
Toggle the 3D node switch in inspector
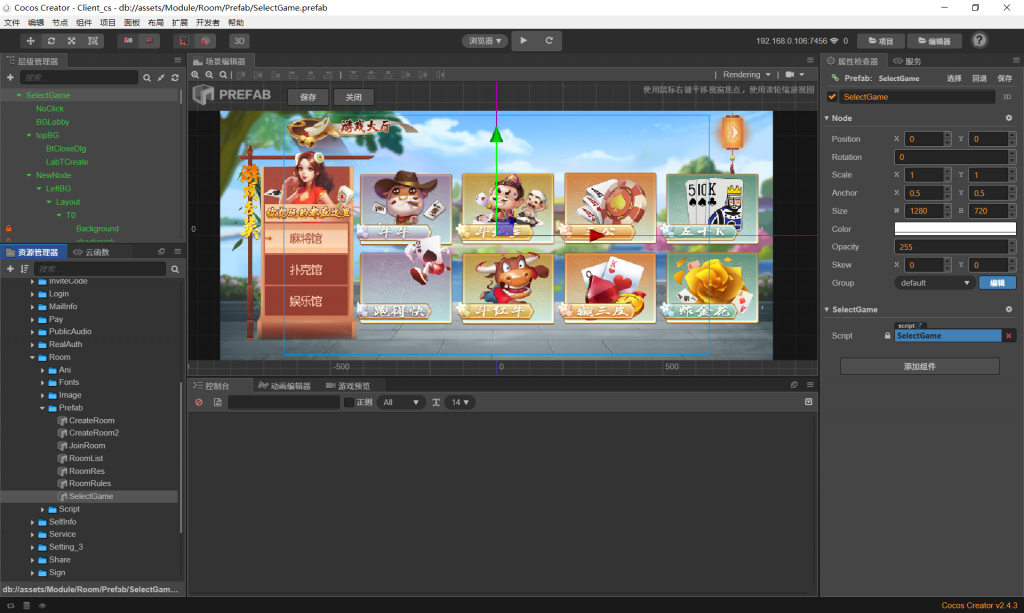click(x=1007, y=97)
